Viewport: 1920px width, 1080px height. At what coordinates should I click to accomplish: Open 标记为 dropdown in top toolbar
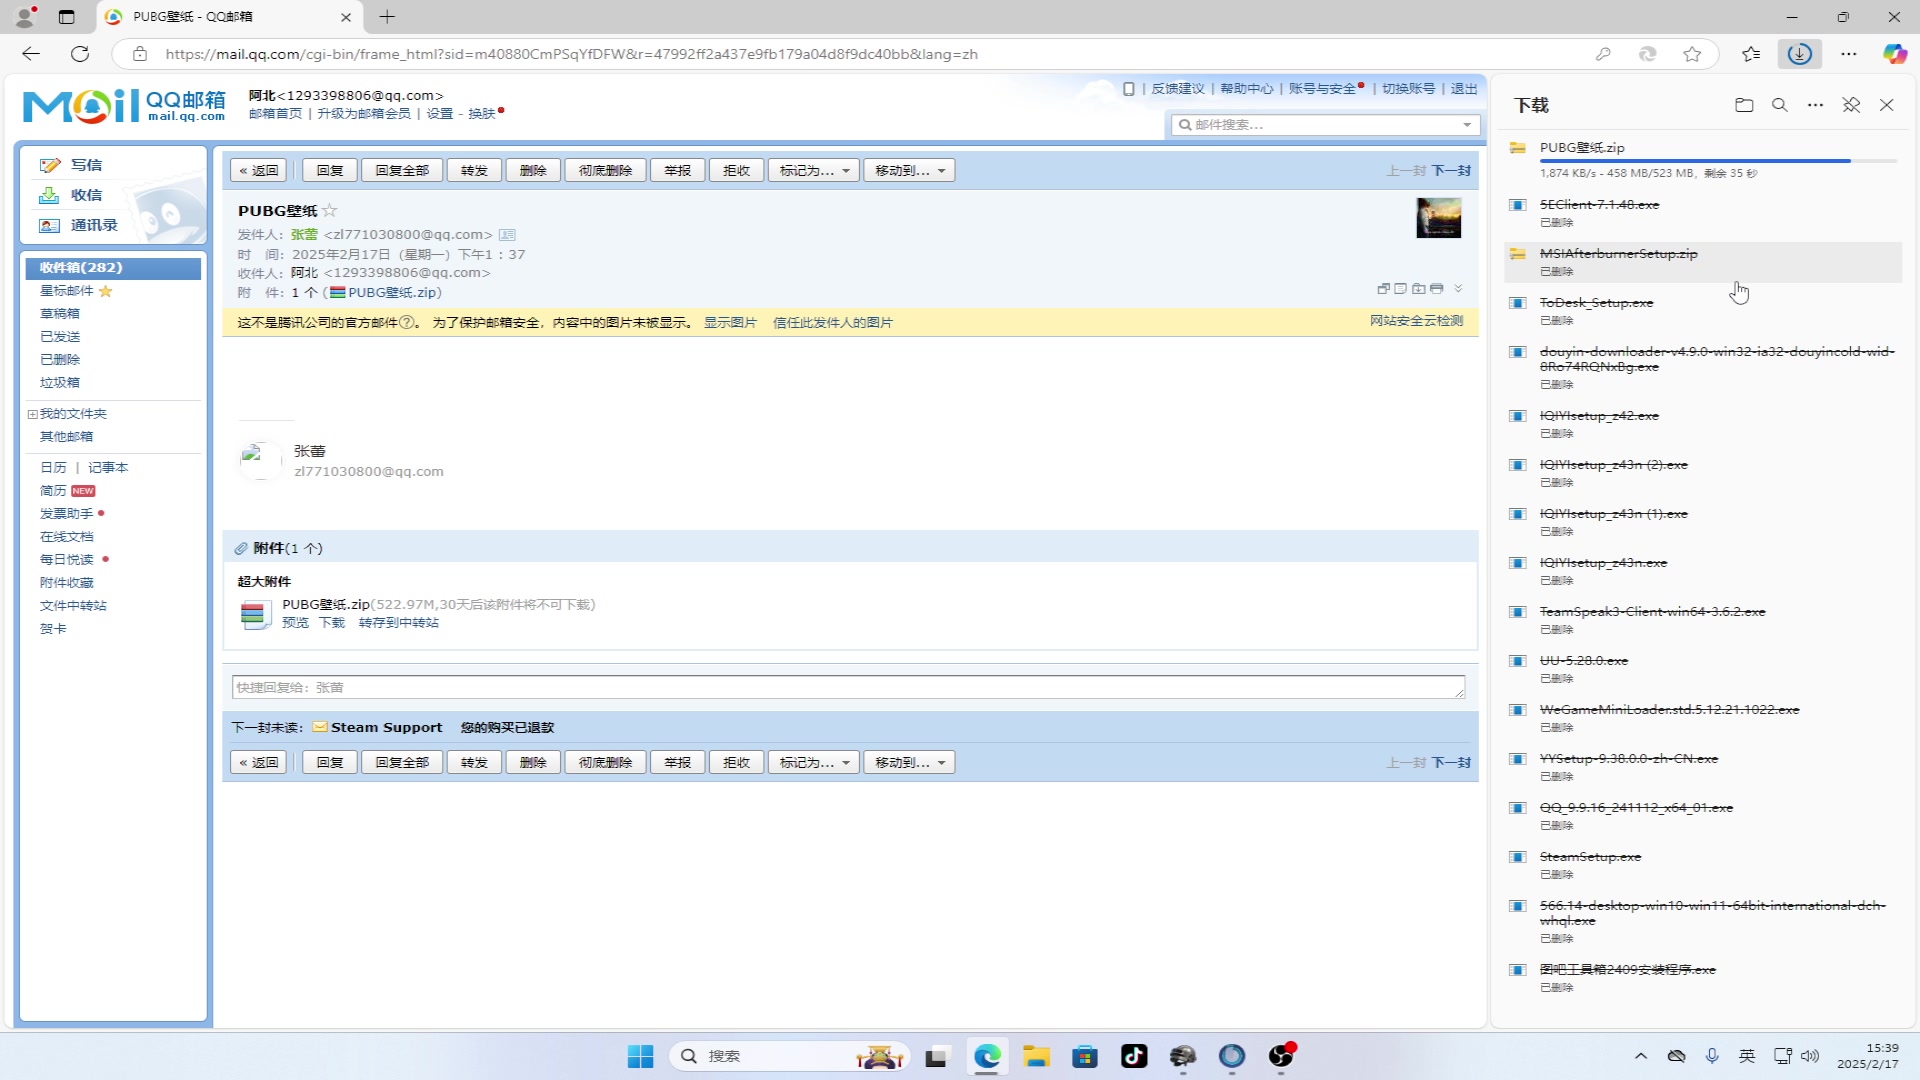coord(814,171)
